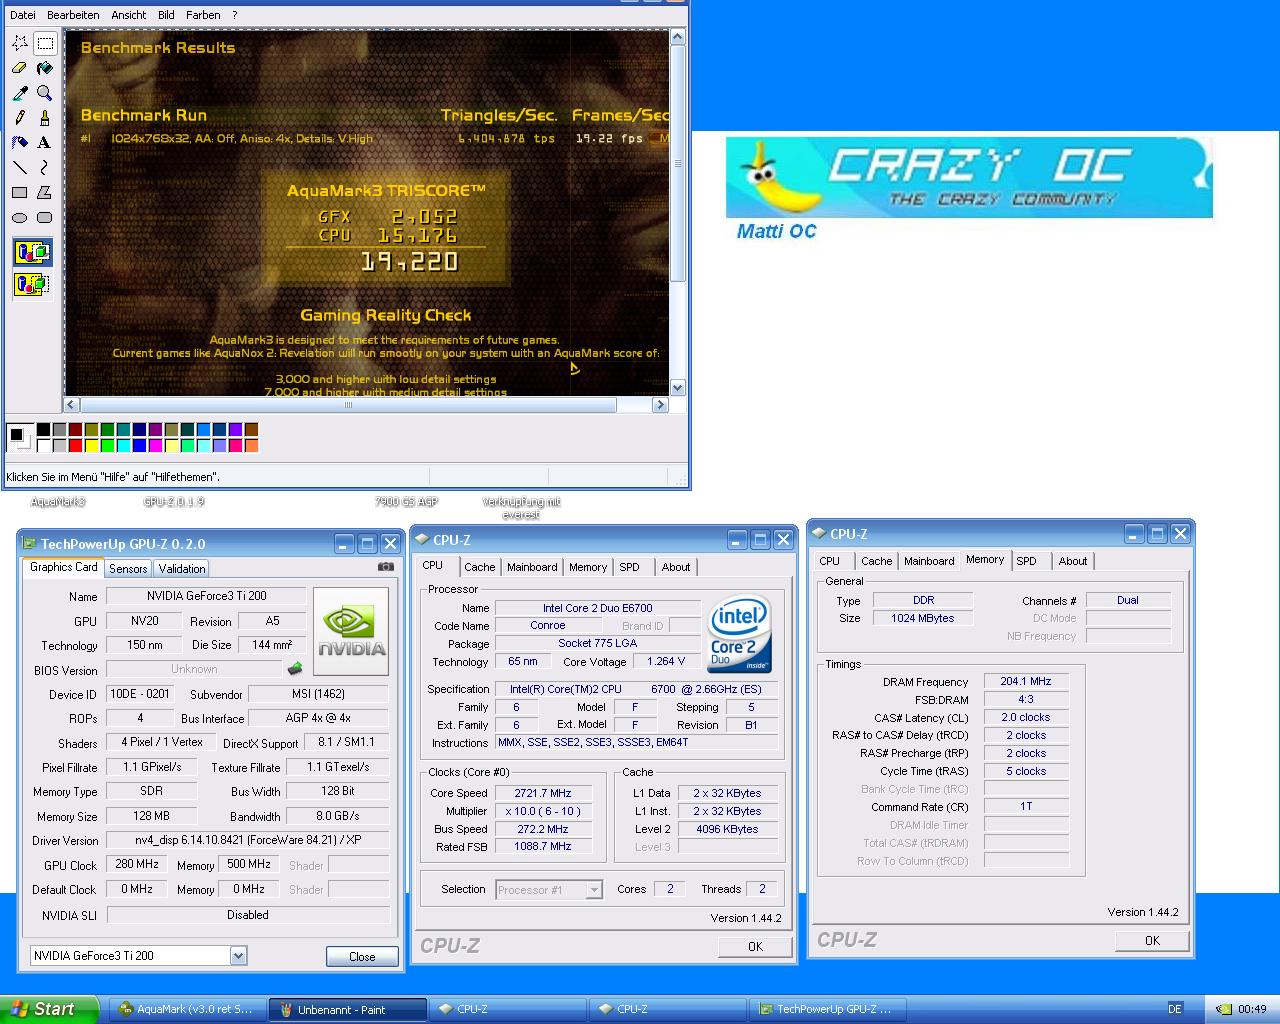This screenshot has width=1280, height=1024.
Task: Open the Processor #1 selection dropdown
Action: tap(594, 890)
